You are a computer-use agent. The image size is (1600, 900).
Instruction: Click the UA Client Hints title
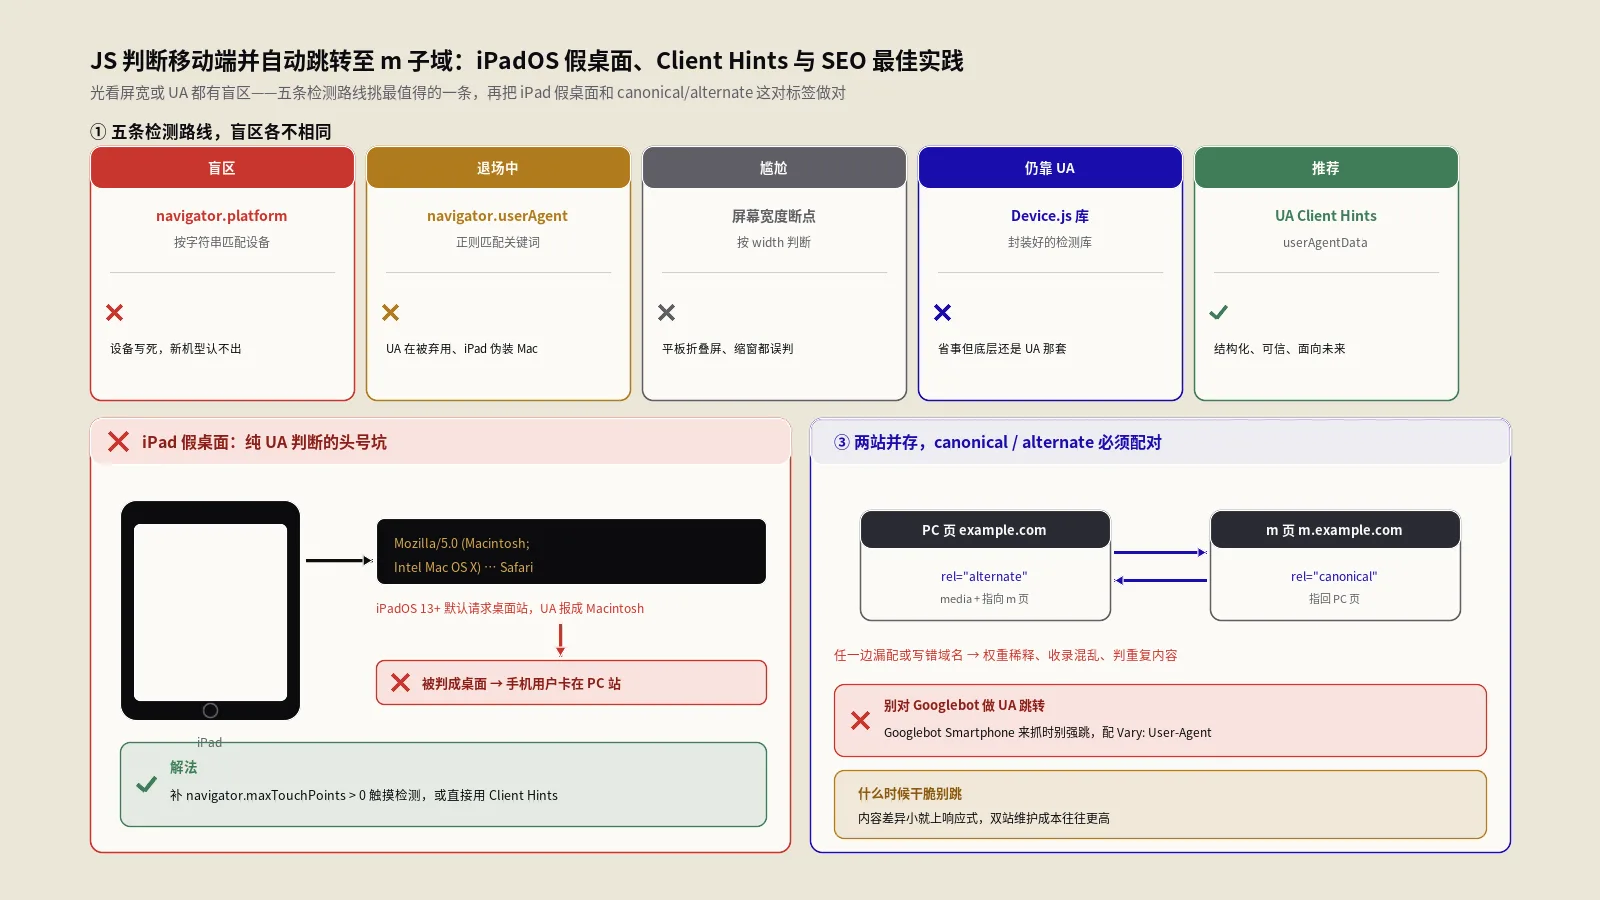(1326, 216)
